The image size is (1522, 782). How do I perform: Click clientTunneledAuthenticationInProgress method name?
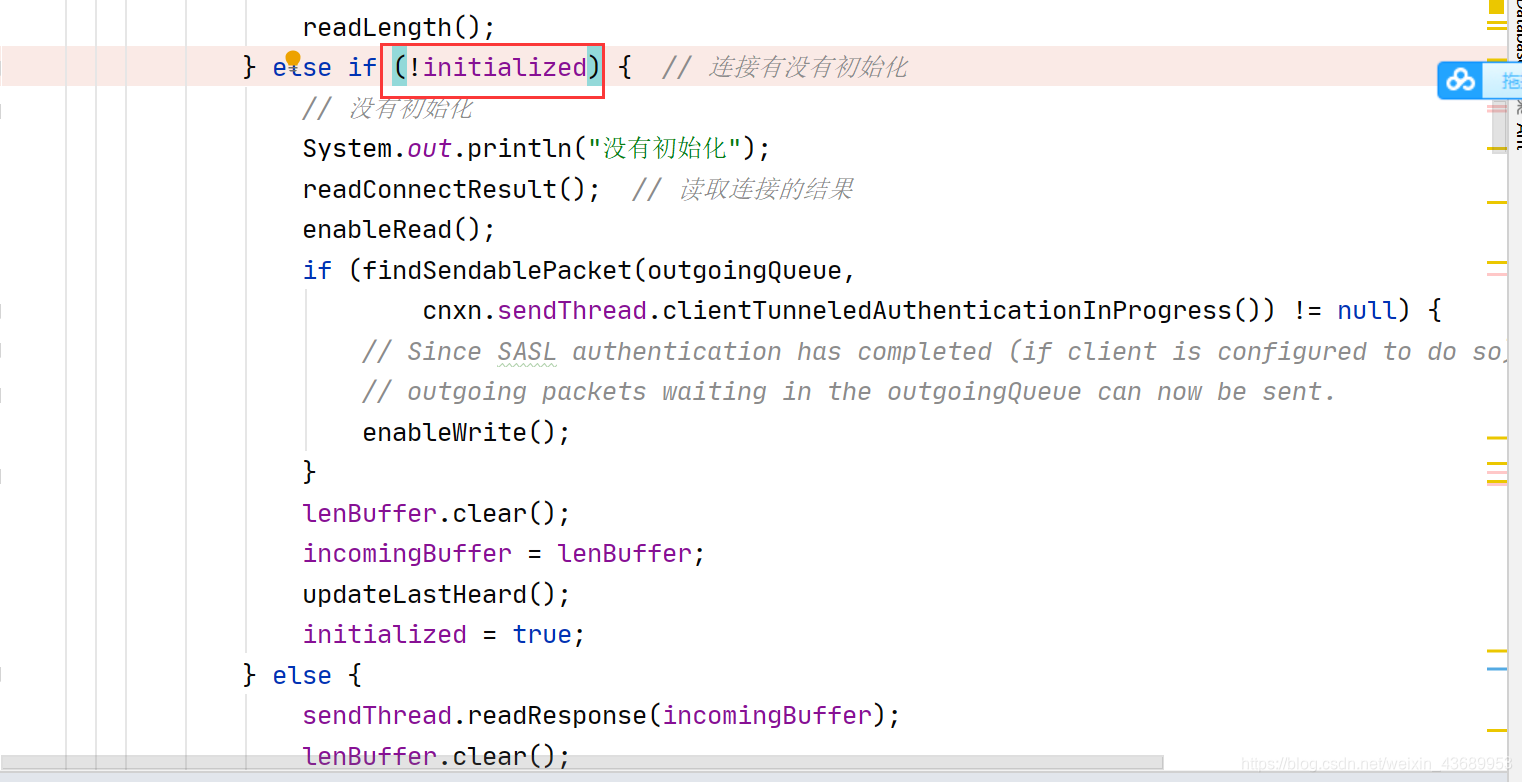[946, 311]
